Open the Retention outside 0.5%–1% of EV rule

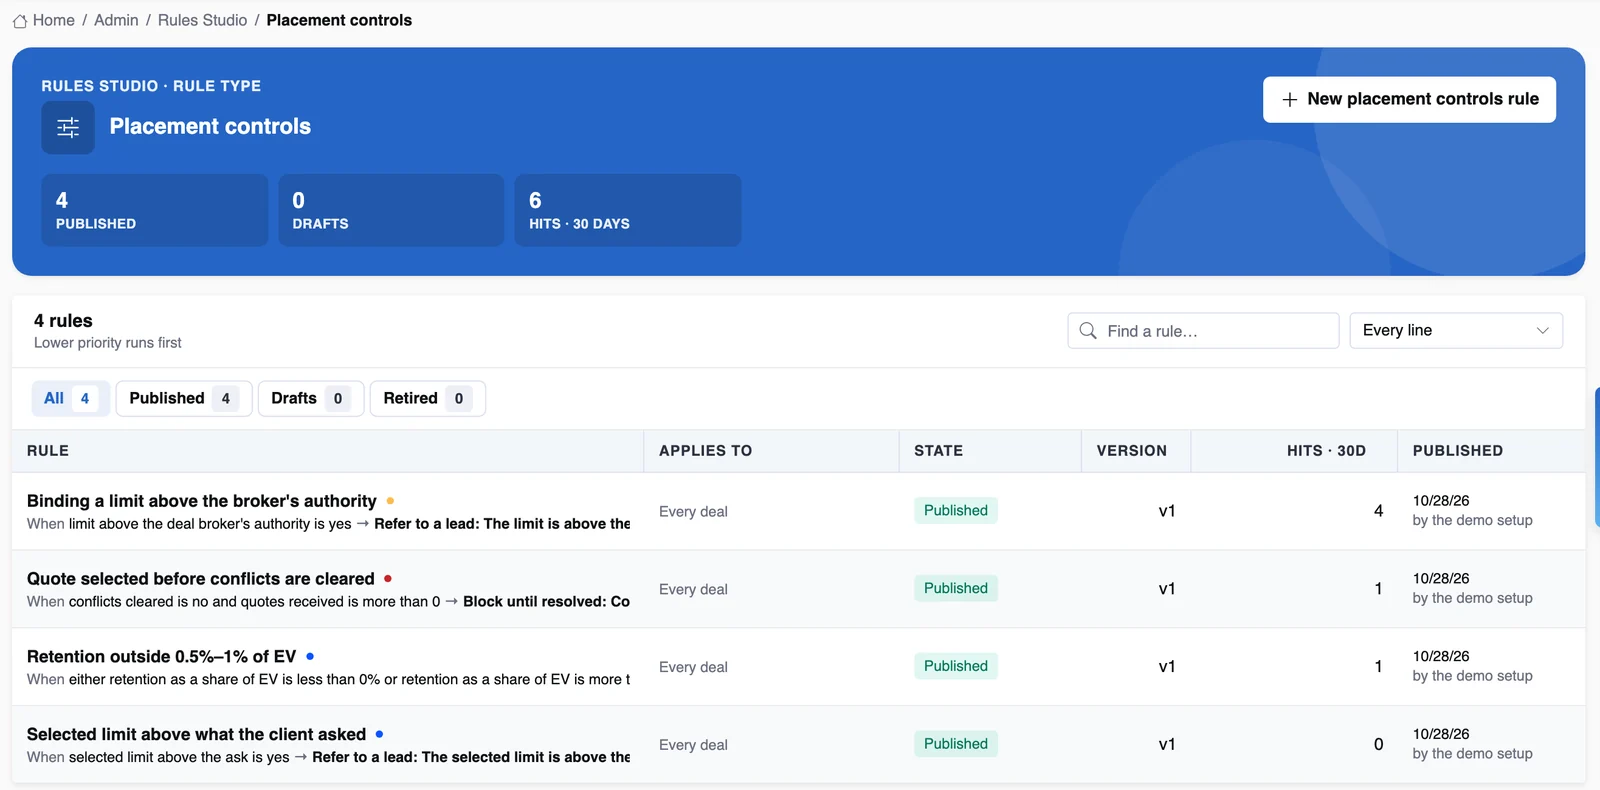(162, 657)
